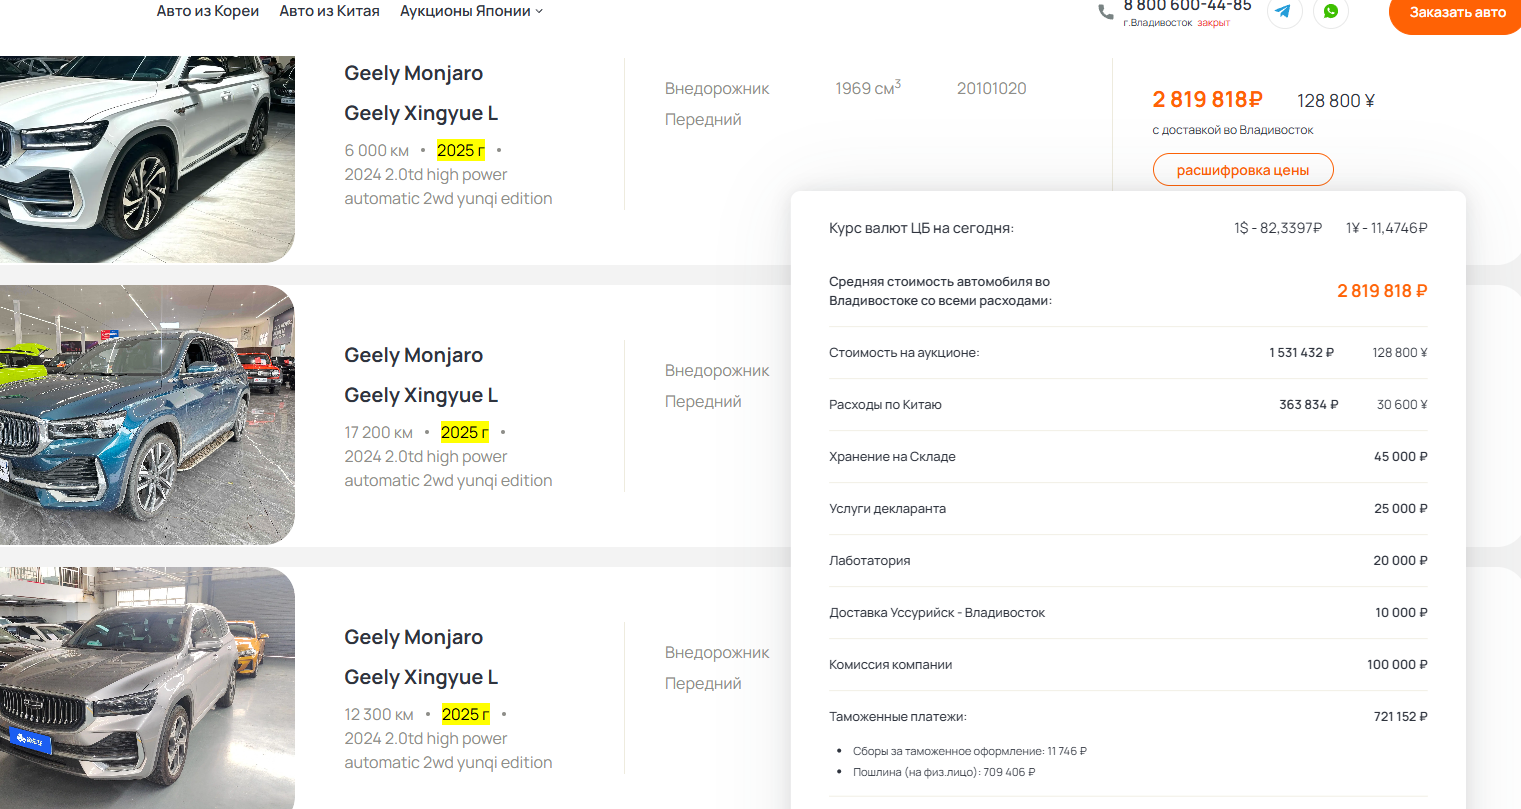Call the 8 800 600-44-85 phone number

point(1187,6)
